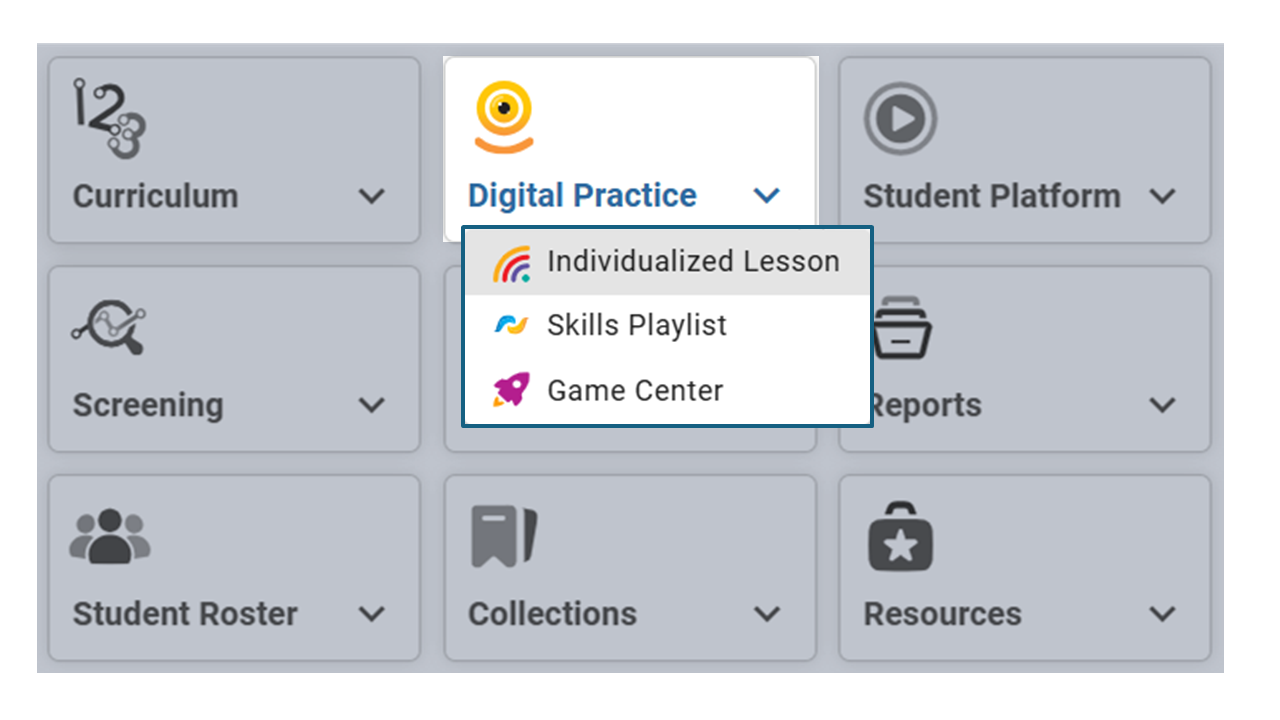Select Individualized Lesson menu item

667,262
